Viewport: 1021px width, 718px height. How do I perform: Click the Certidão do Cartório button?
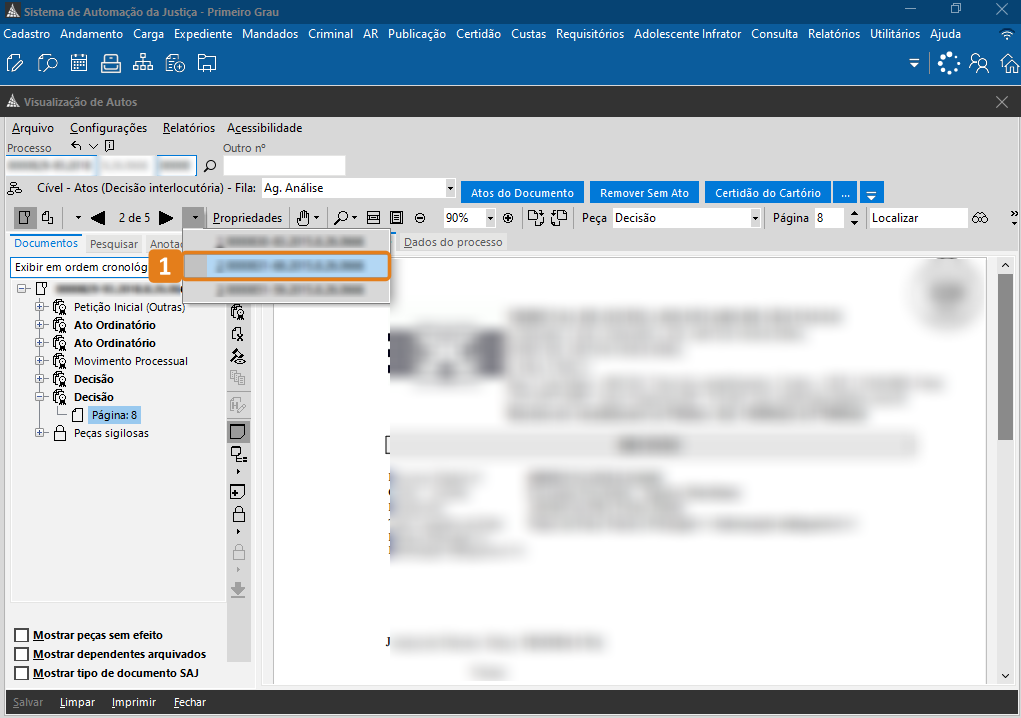tap(767, 193)
